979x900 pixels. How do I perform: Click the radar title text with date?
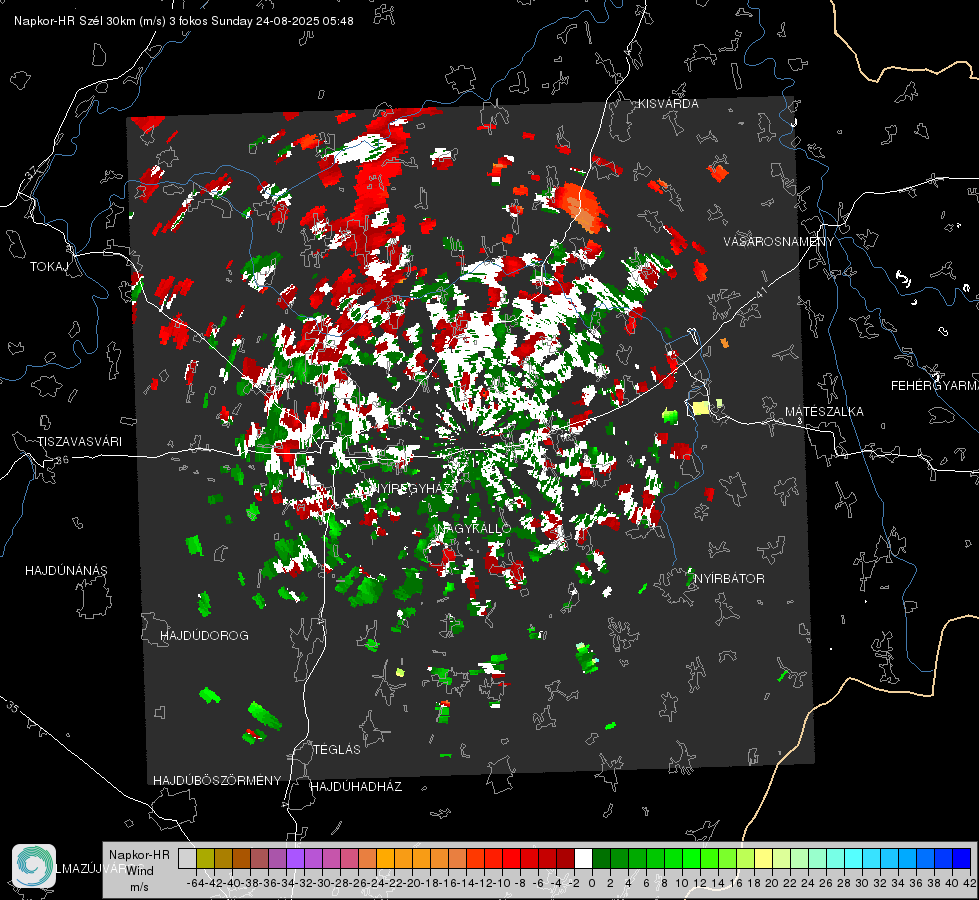184,21
